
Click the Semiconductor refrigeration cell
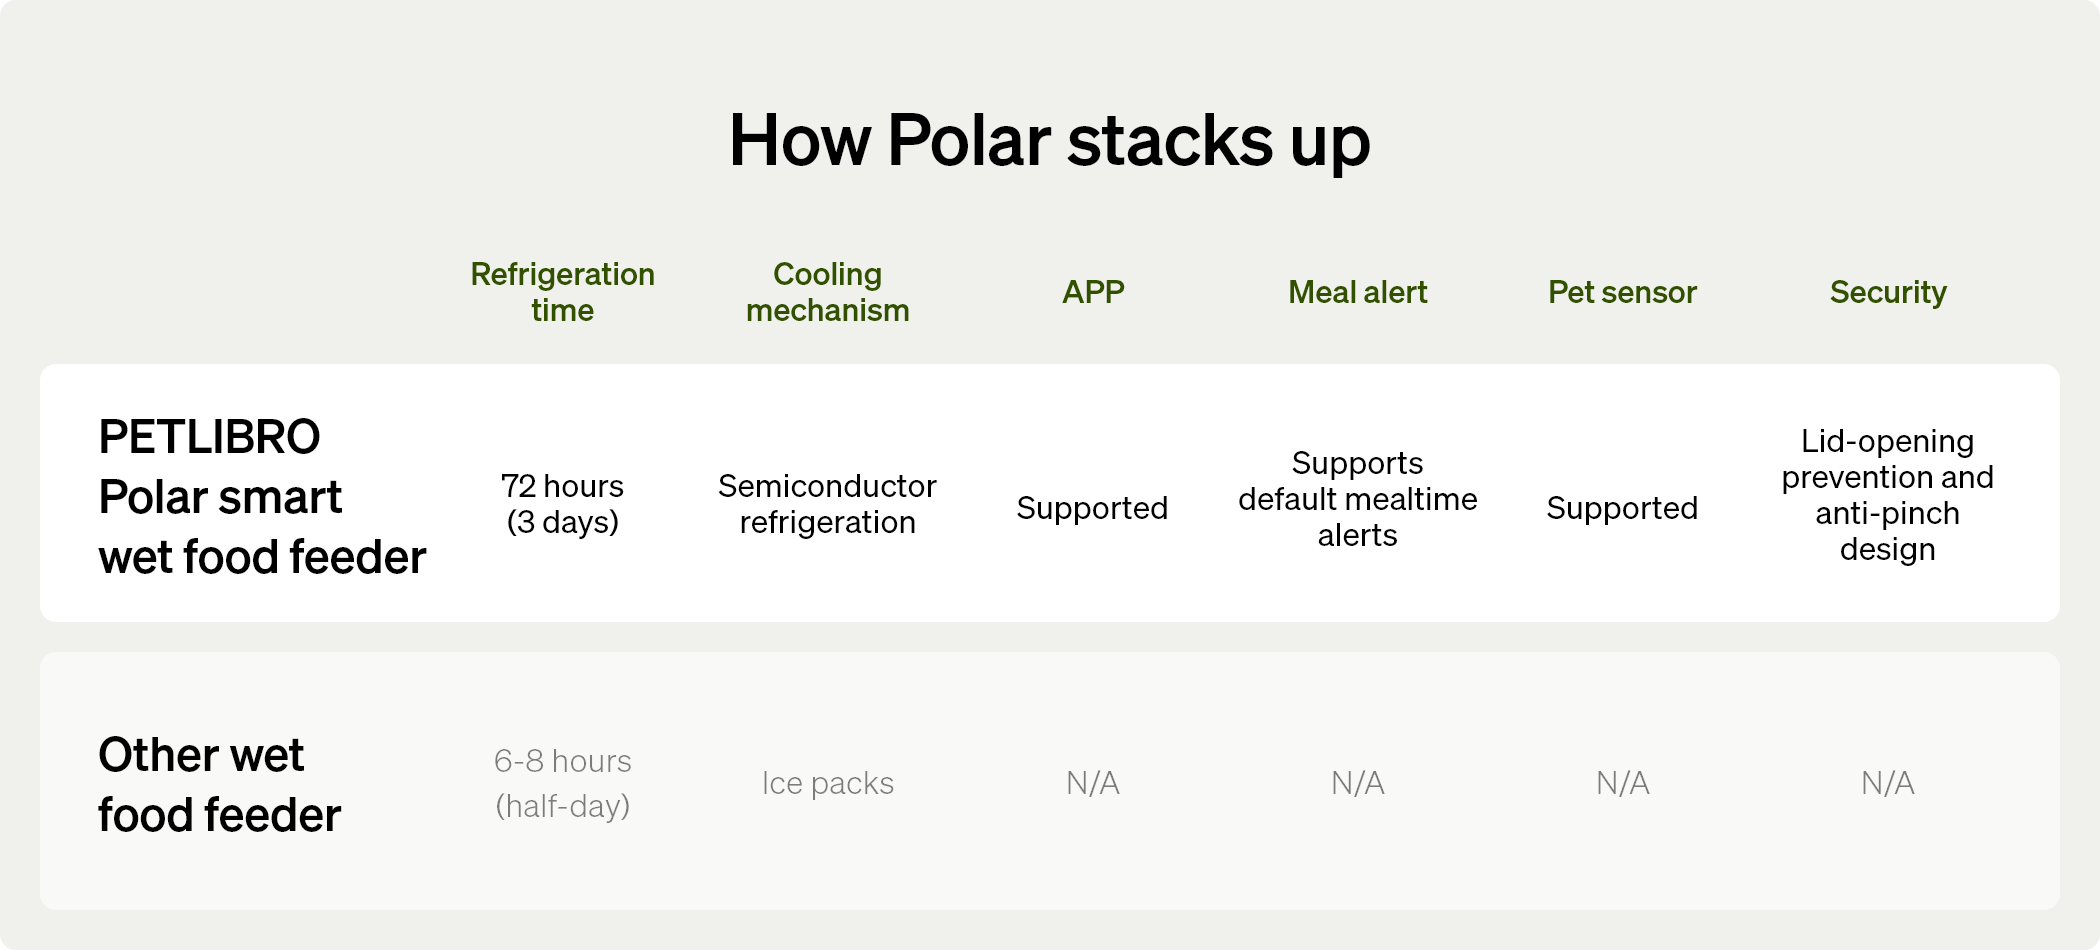tap(827, 504)
